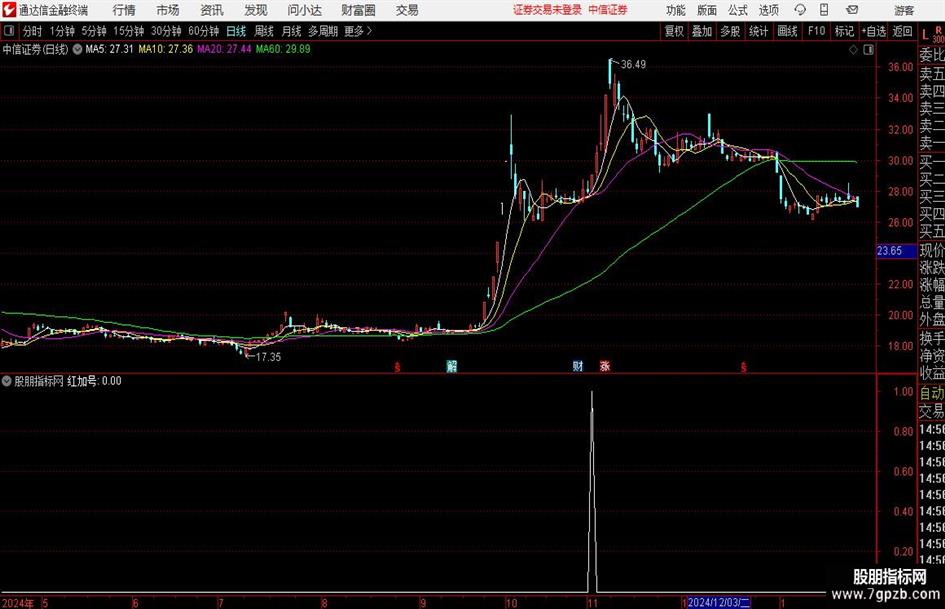This screenshot has width=945, height=609.
Task: Open the 资讯 menu
Action: pyautogui.click(x=212, y=10)
